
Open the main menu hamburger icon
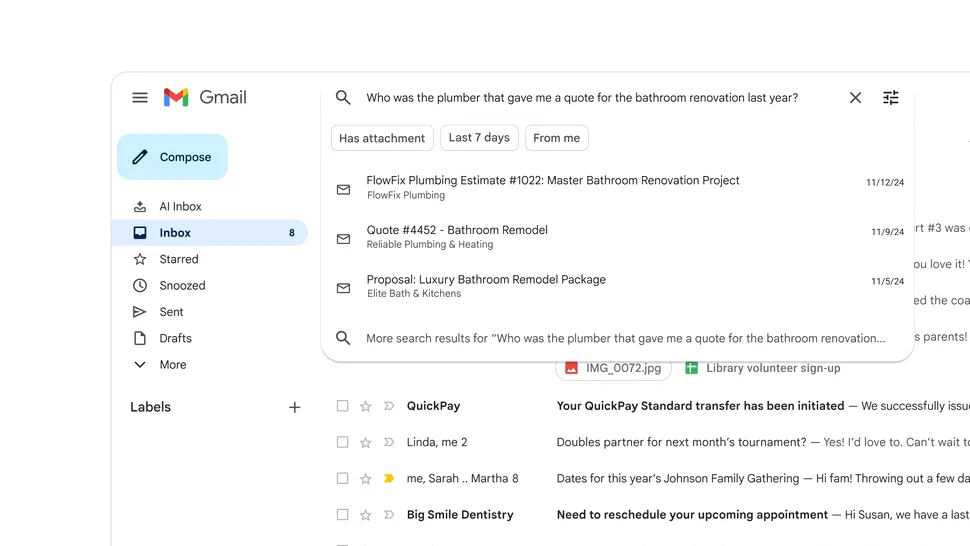click(x=140, y=97)
